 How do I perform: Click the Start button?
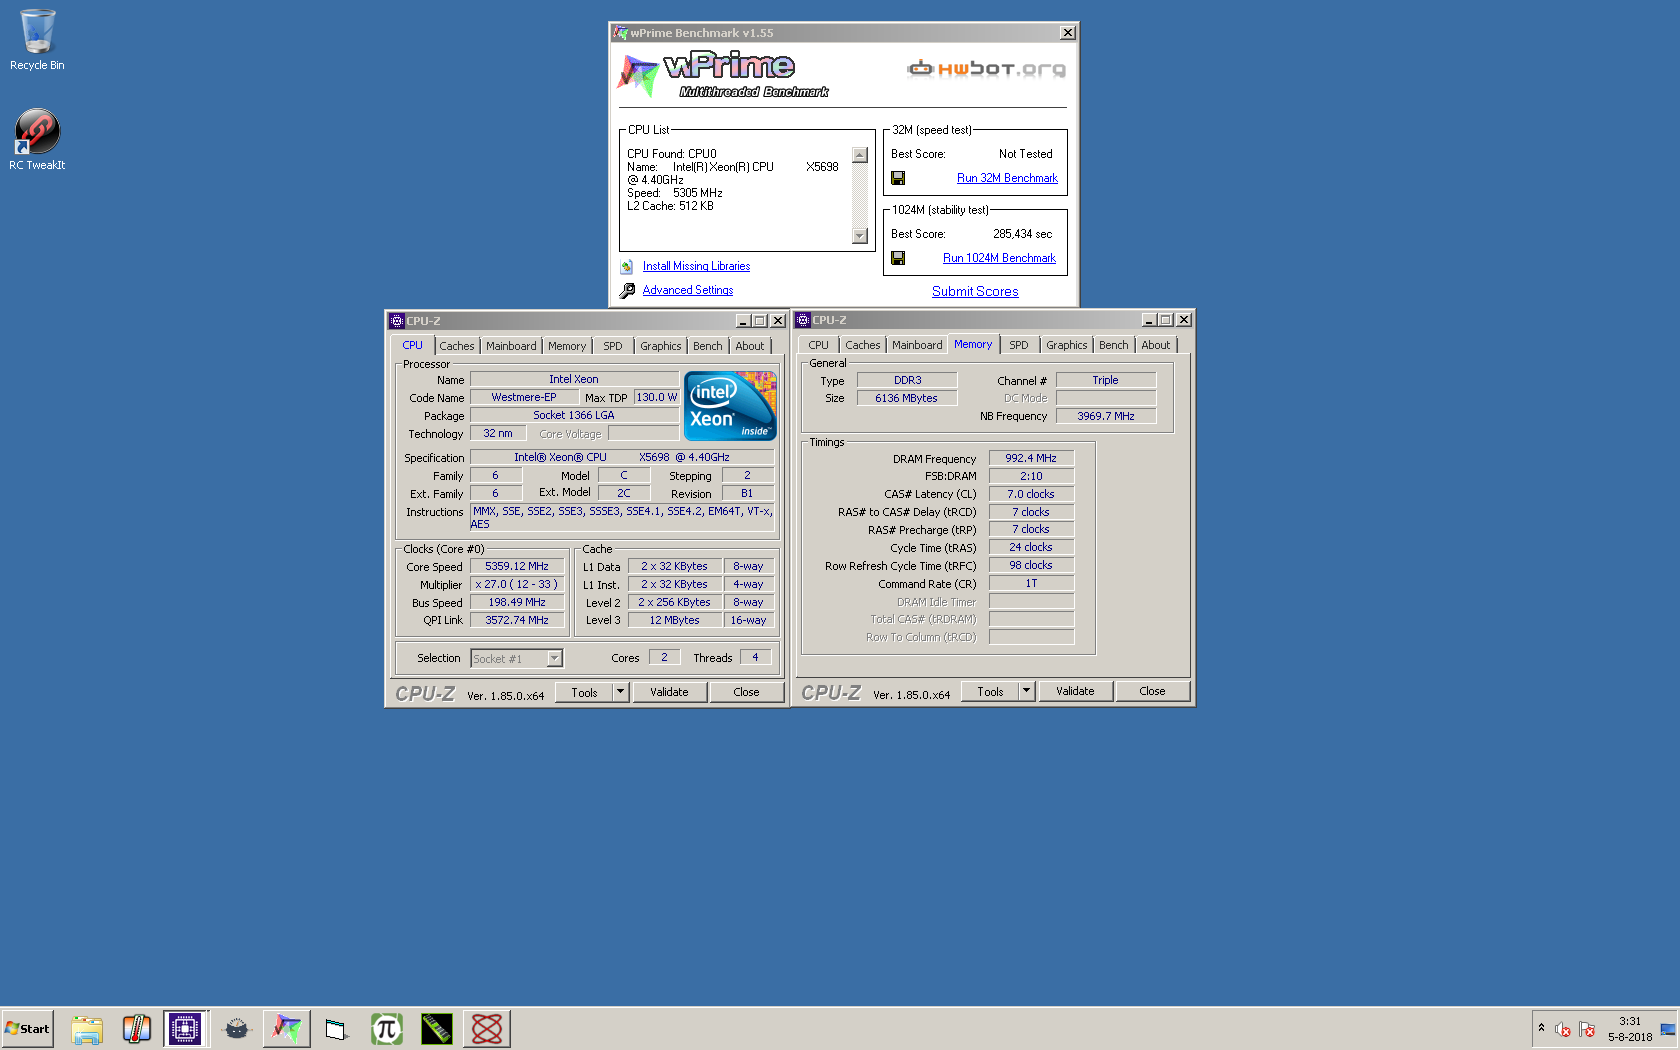click(x=27, y=1028)
